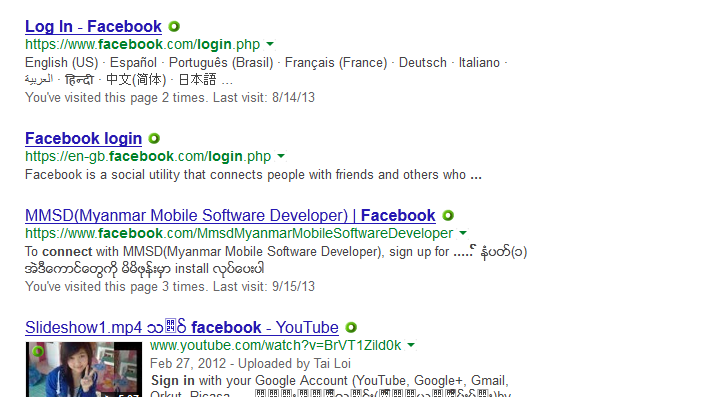The height and width of the screenshot is (397, 715).
Task: Click the www.facebook.com/MmsdMyanmarMobileSoftwareDeveloper URL text
Action: click(x=239, y=233)
